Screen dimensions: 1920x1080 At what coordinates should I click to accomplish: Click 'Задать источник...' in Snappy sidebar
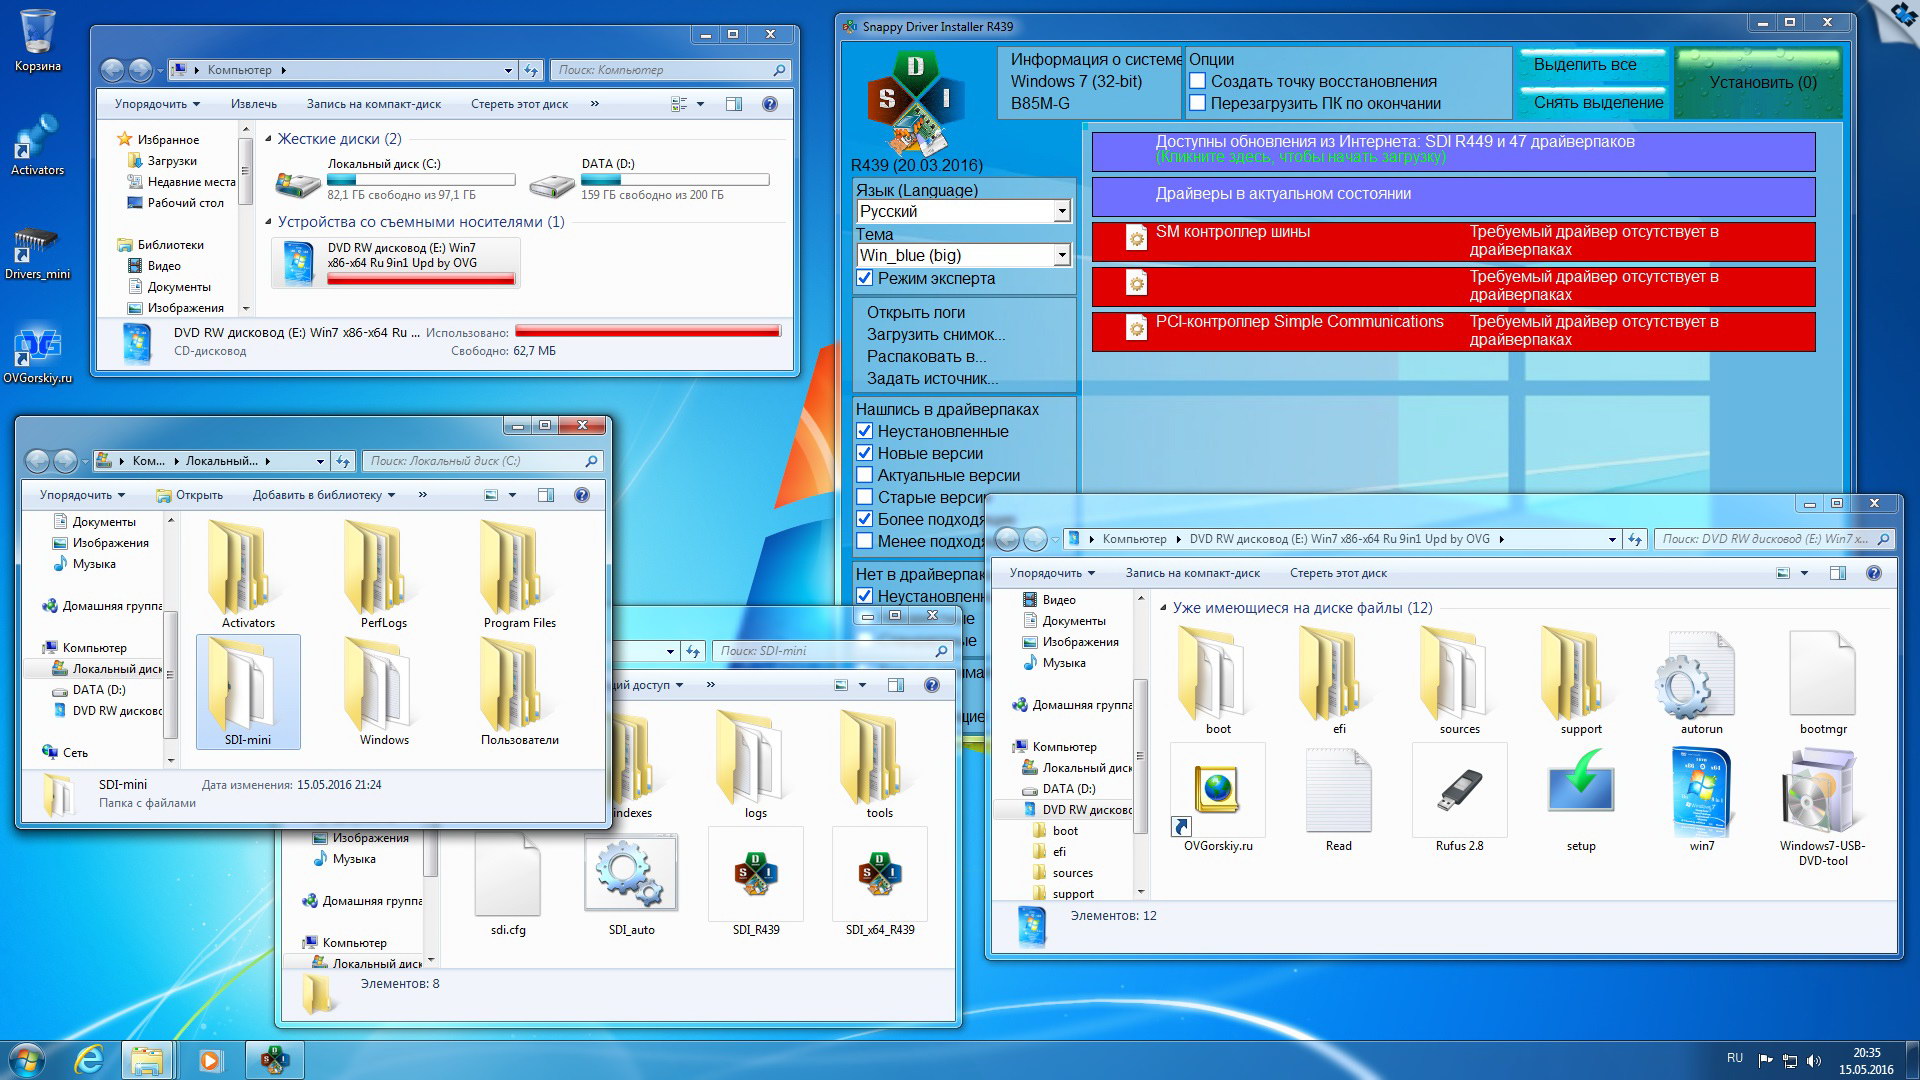pos(932,378)
